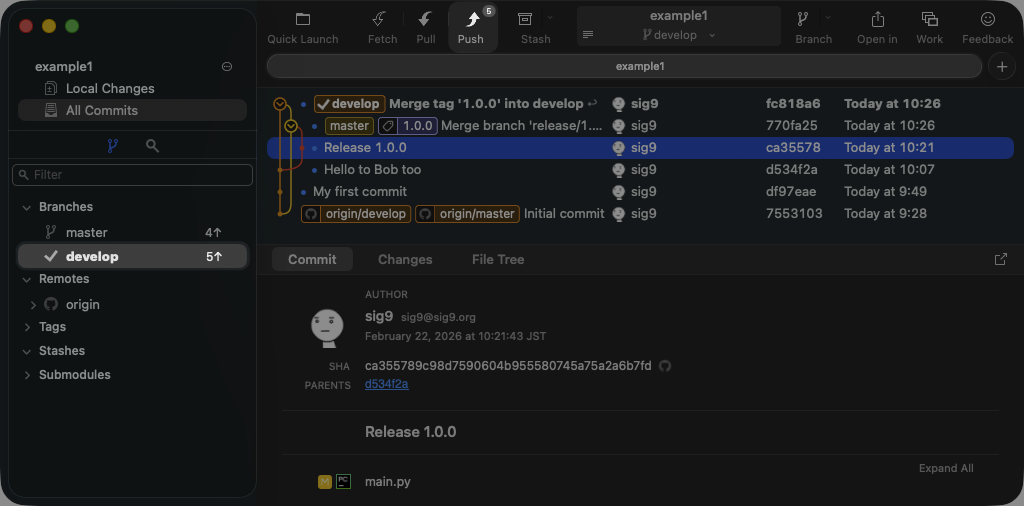
Task: Switch sidebar to the branches view icon
Action: pyautogui.click(x=112, y=146)
